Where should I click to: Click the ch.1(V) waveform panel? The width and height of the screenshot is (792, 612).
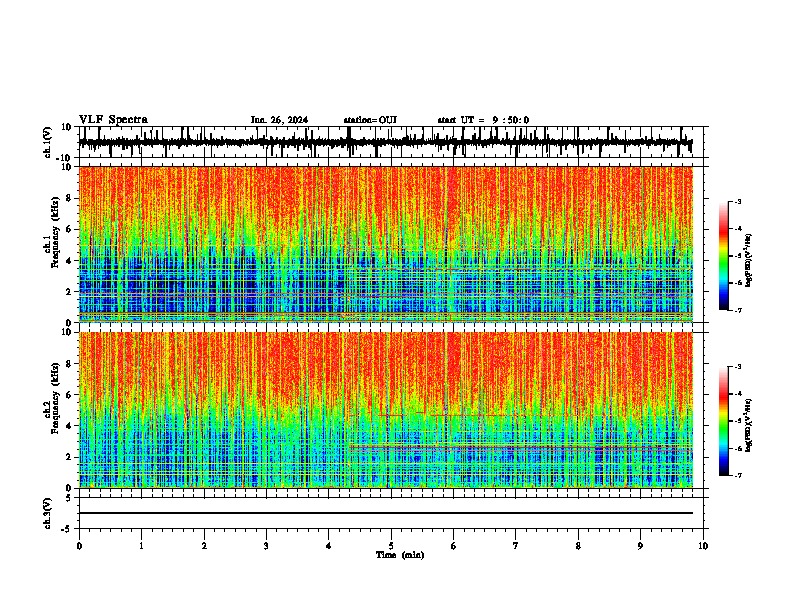coord(391,142)
